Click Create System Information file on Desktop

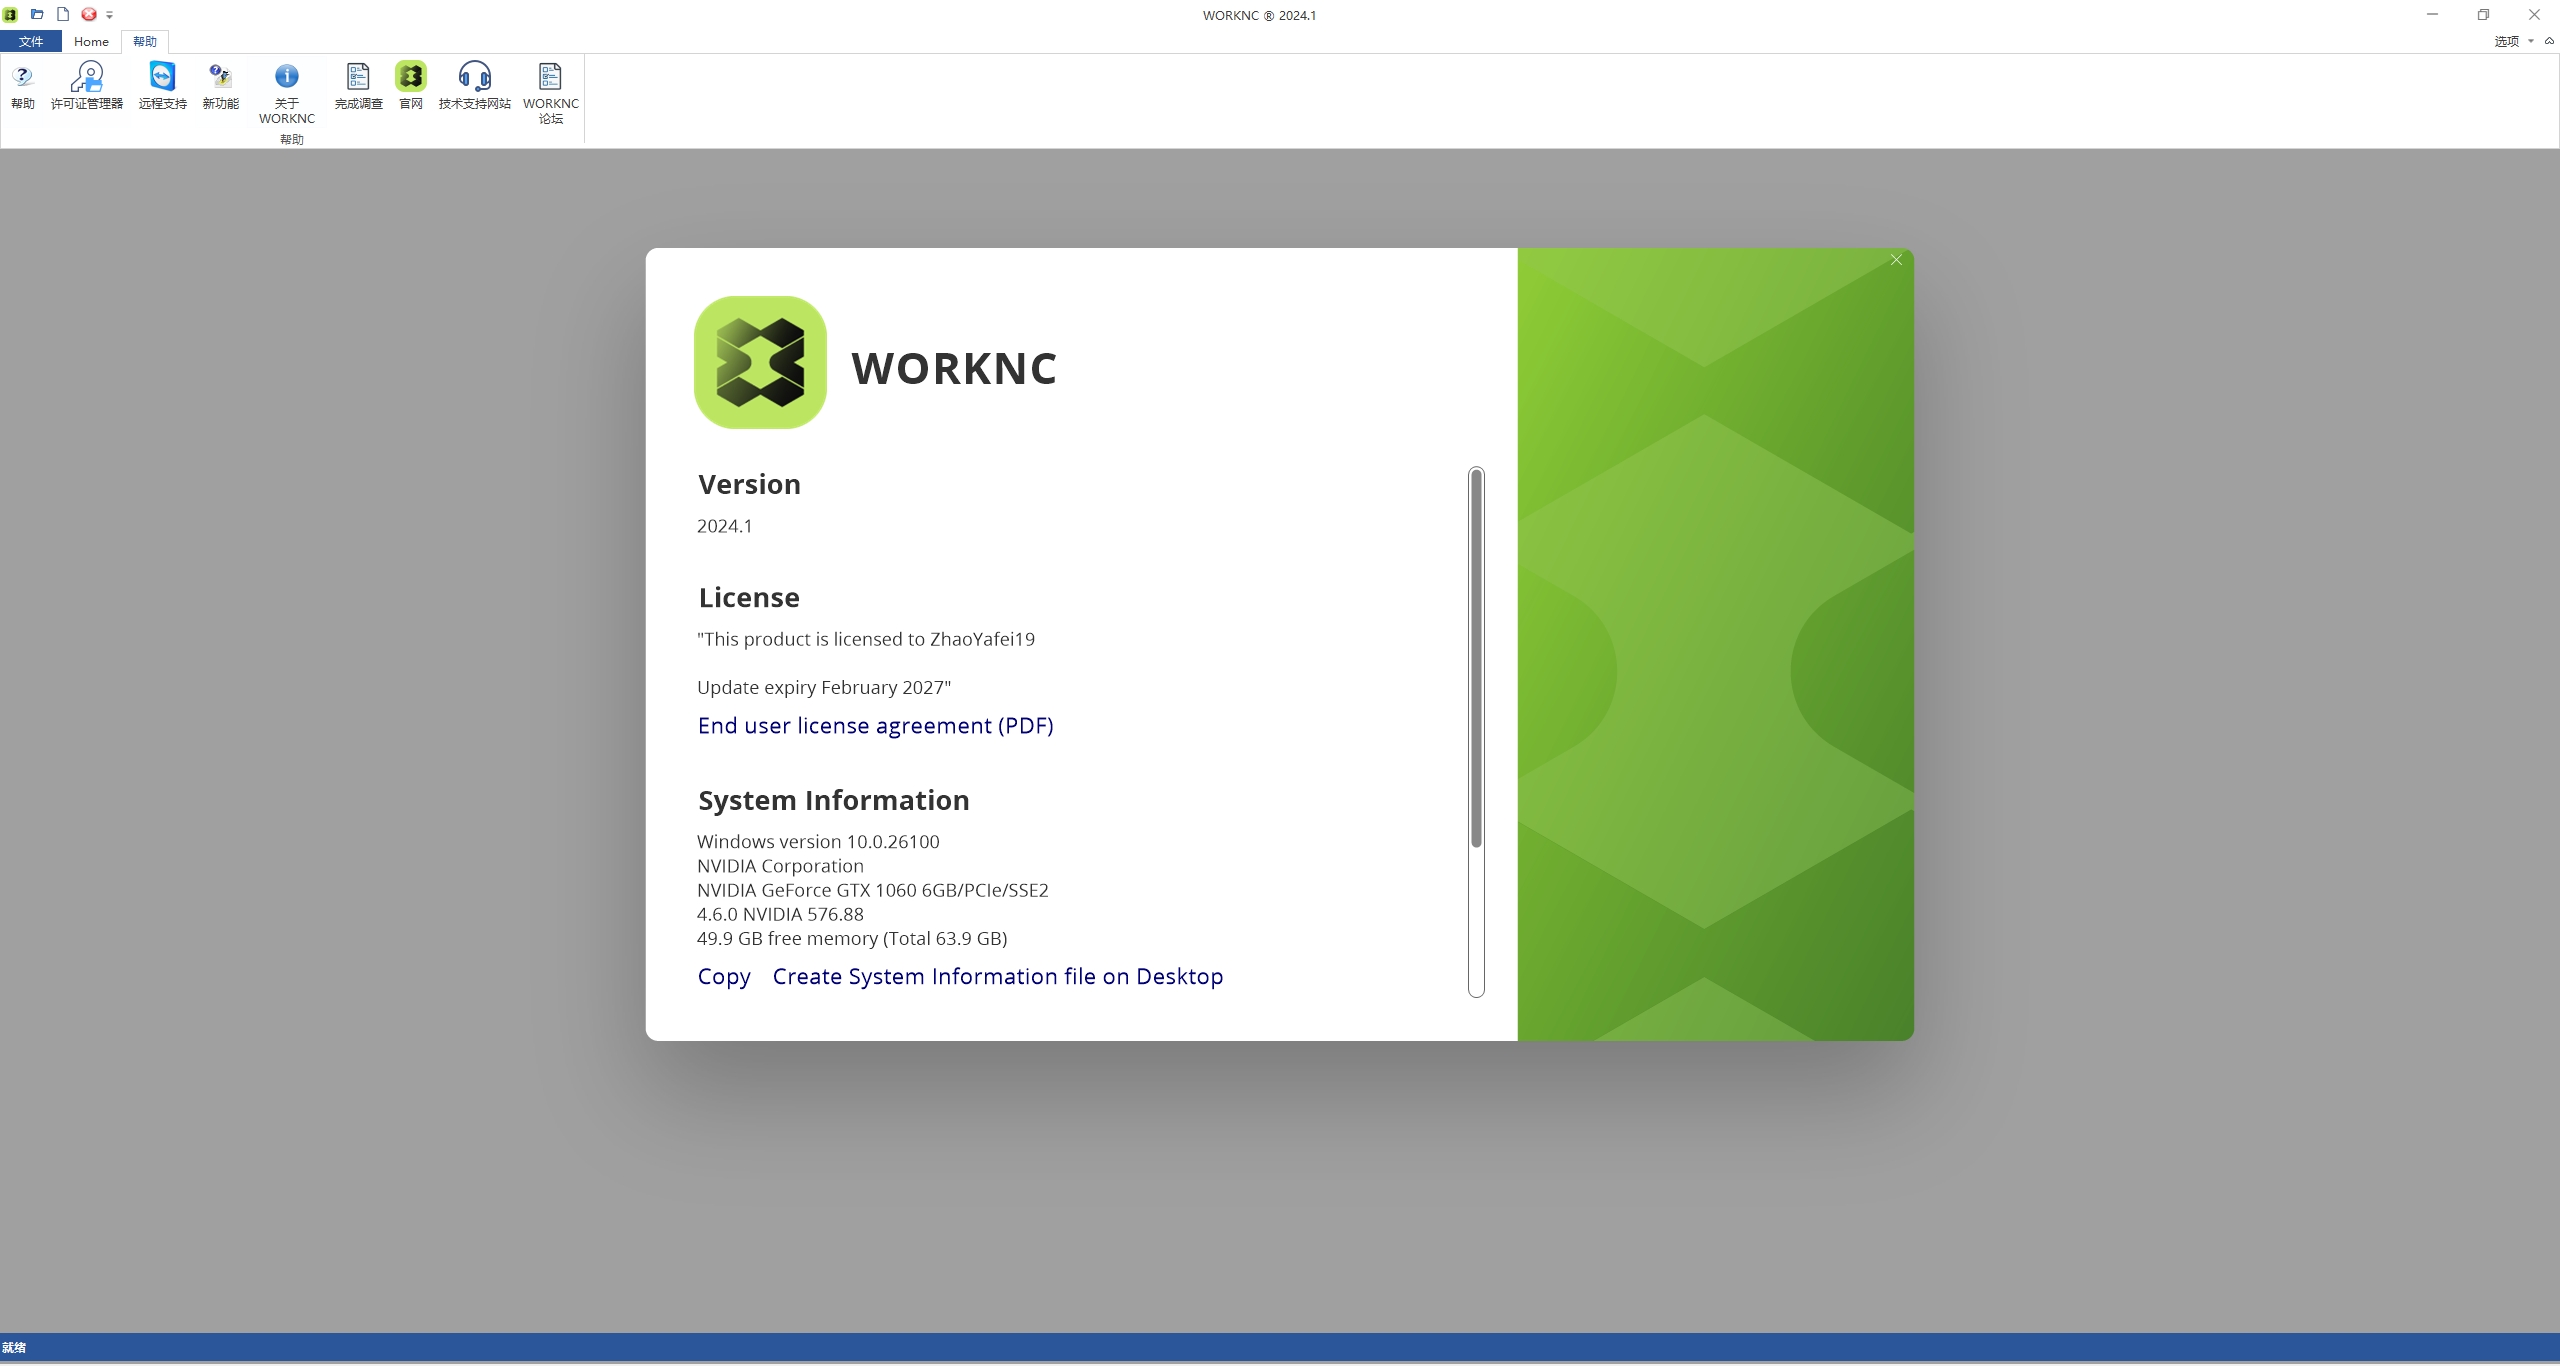(997, 977)
